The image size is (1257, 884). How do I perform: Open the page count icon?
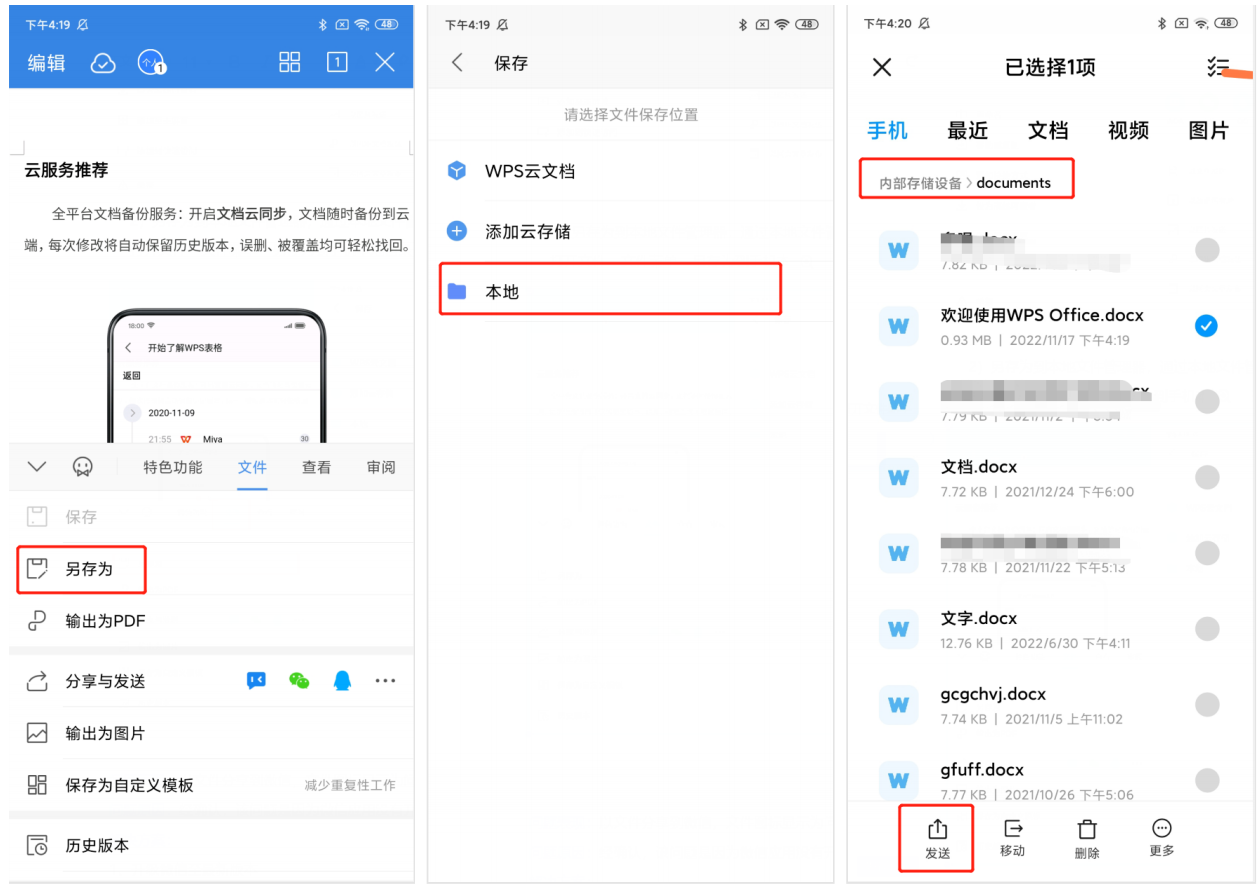[337, 63]
